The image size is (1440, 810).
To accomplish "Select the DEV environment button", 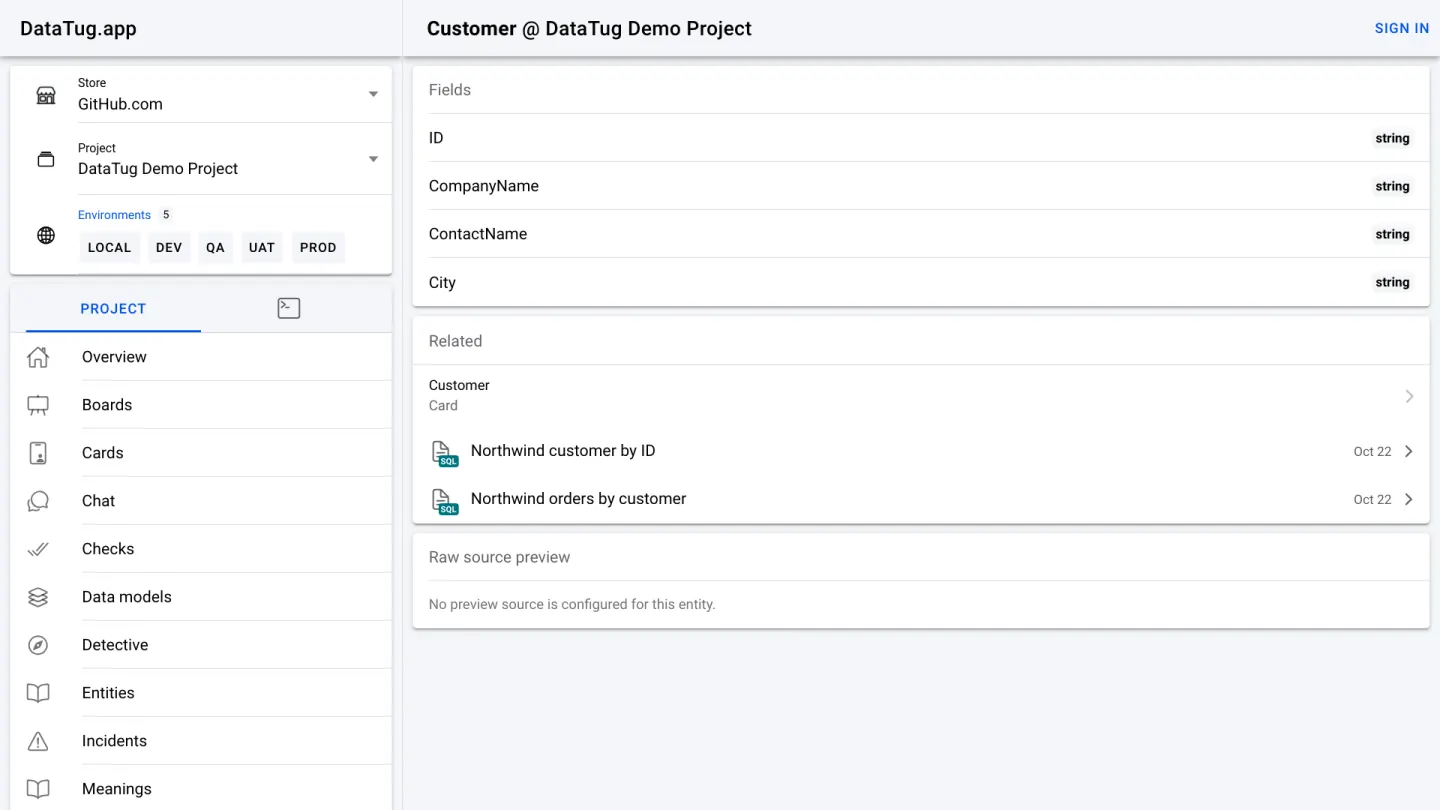I will click(169, 247).
